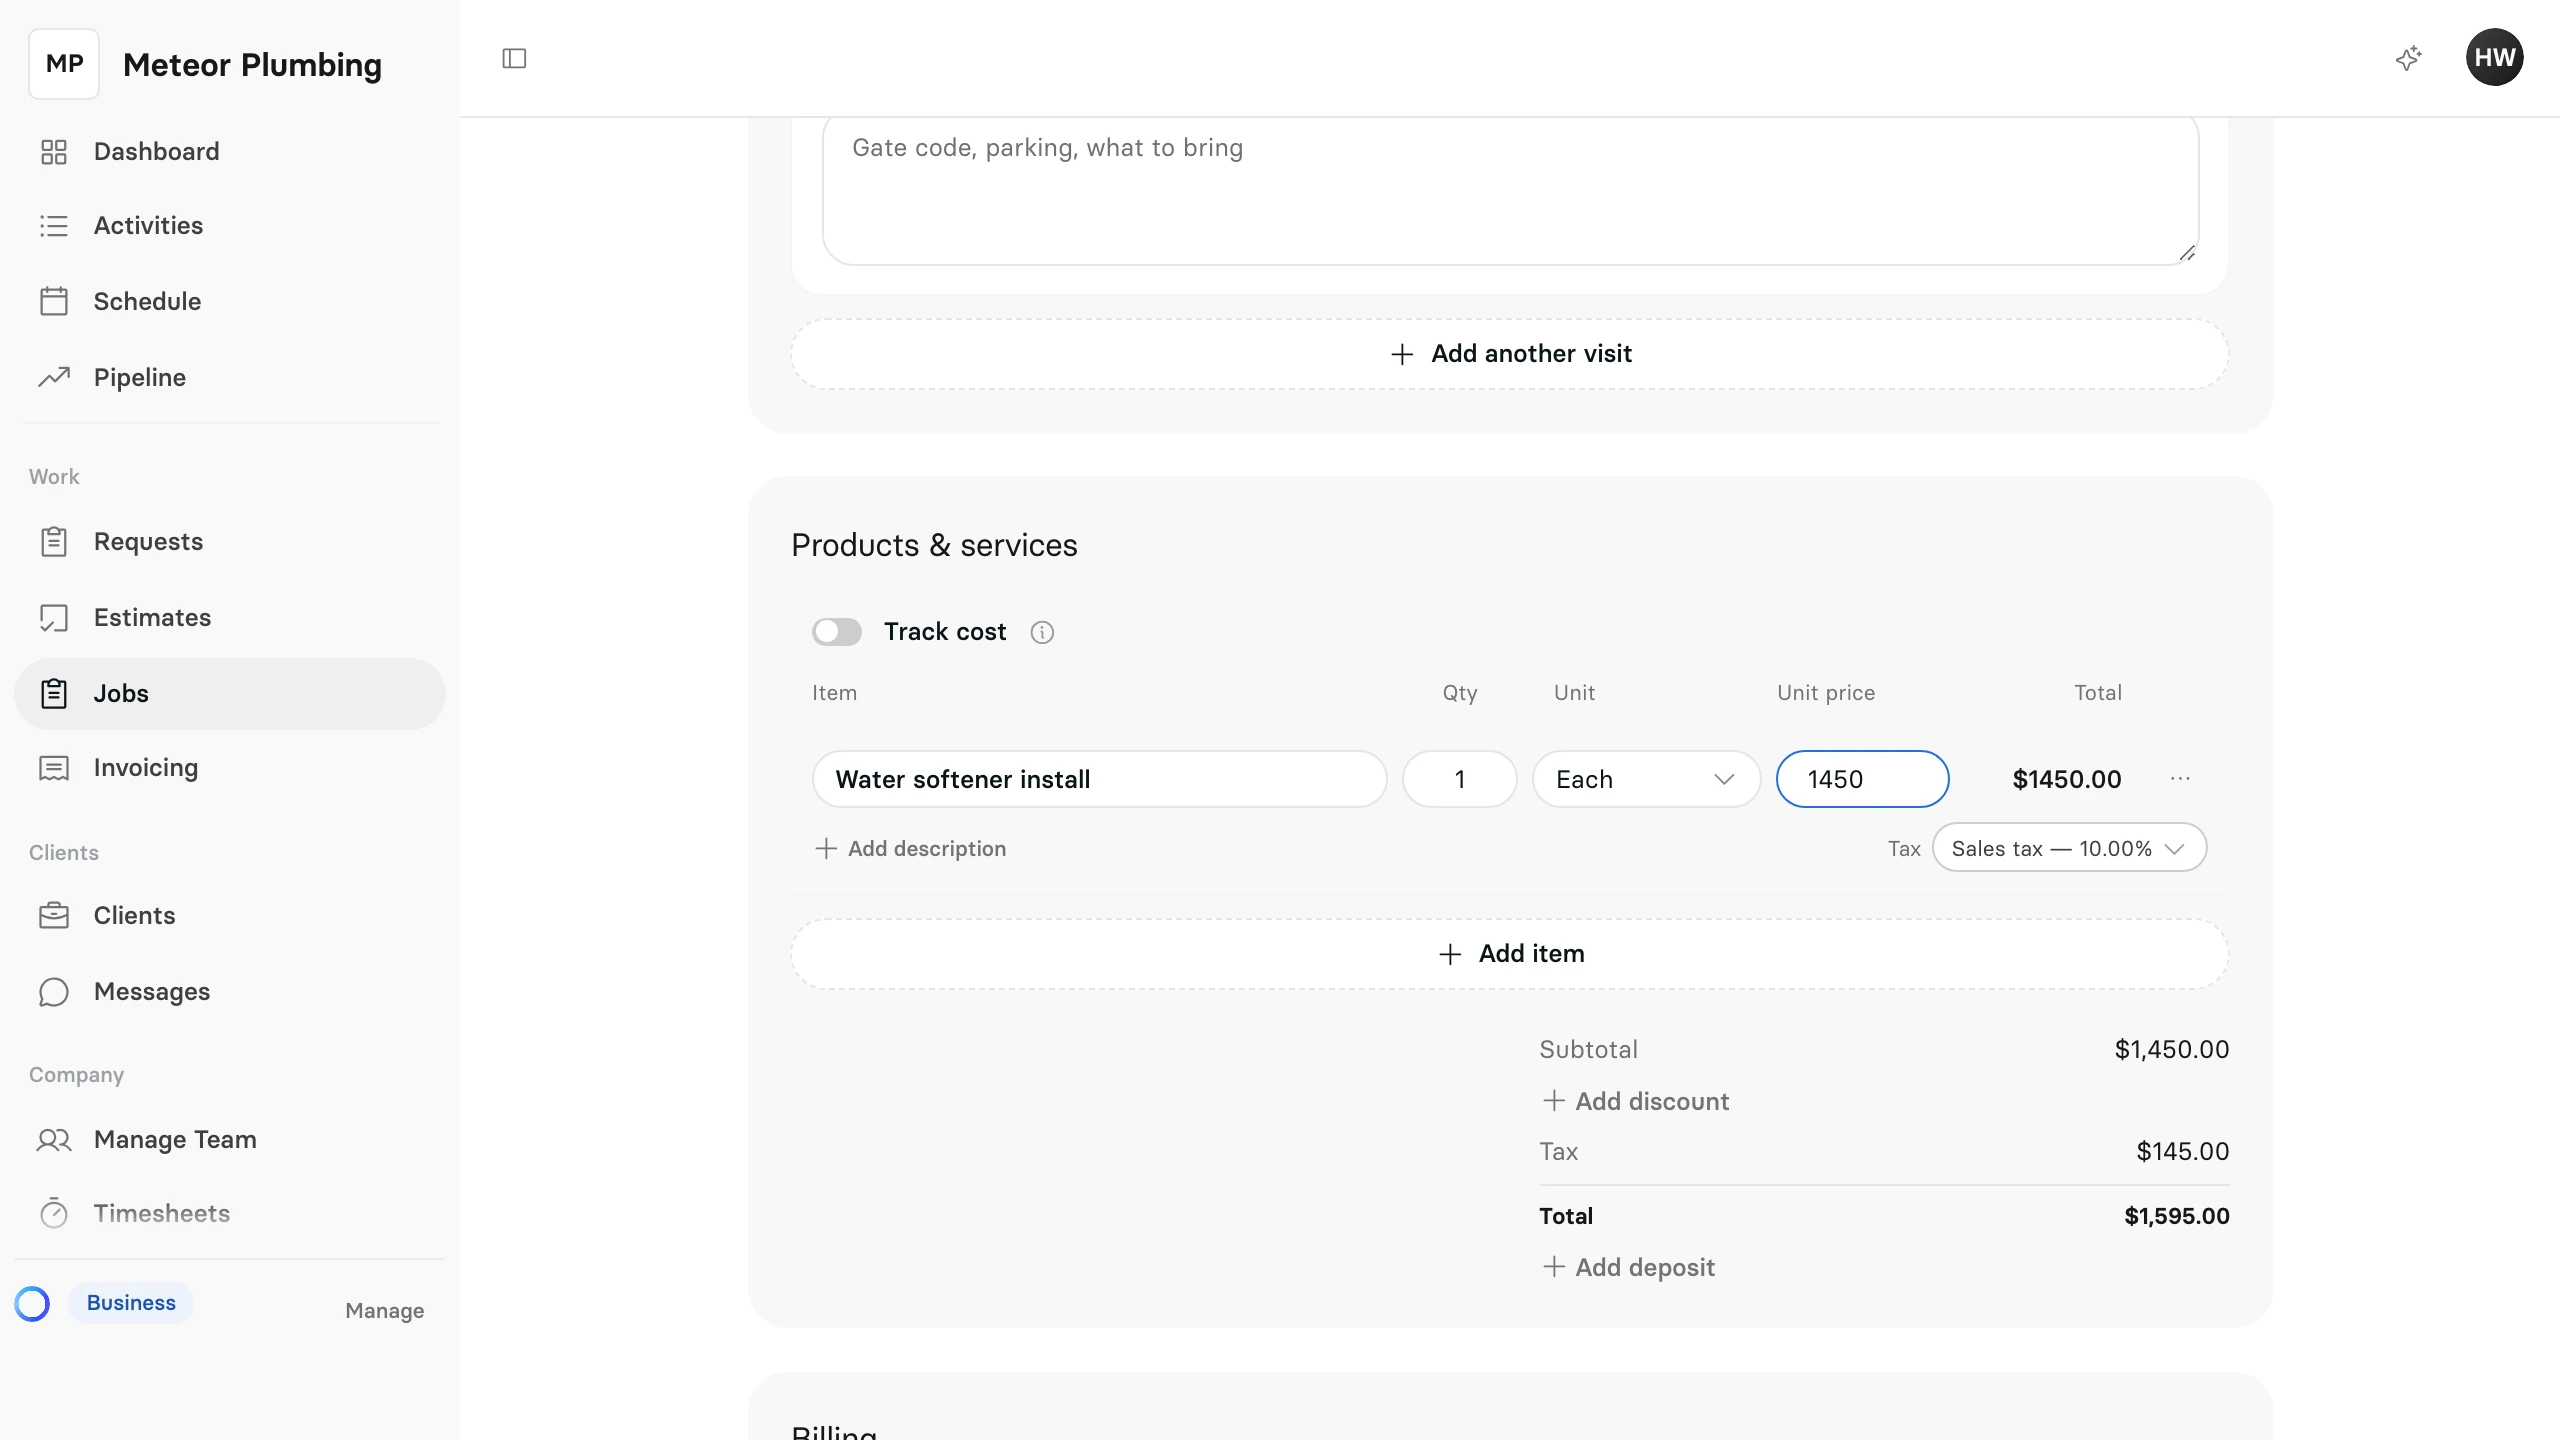Click the MP company logo badge
The height and width of the screenshot is (1440, 2560).
coord(64,64)
